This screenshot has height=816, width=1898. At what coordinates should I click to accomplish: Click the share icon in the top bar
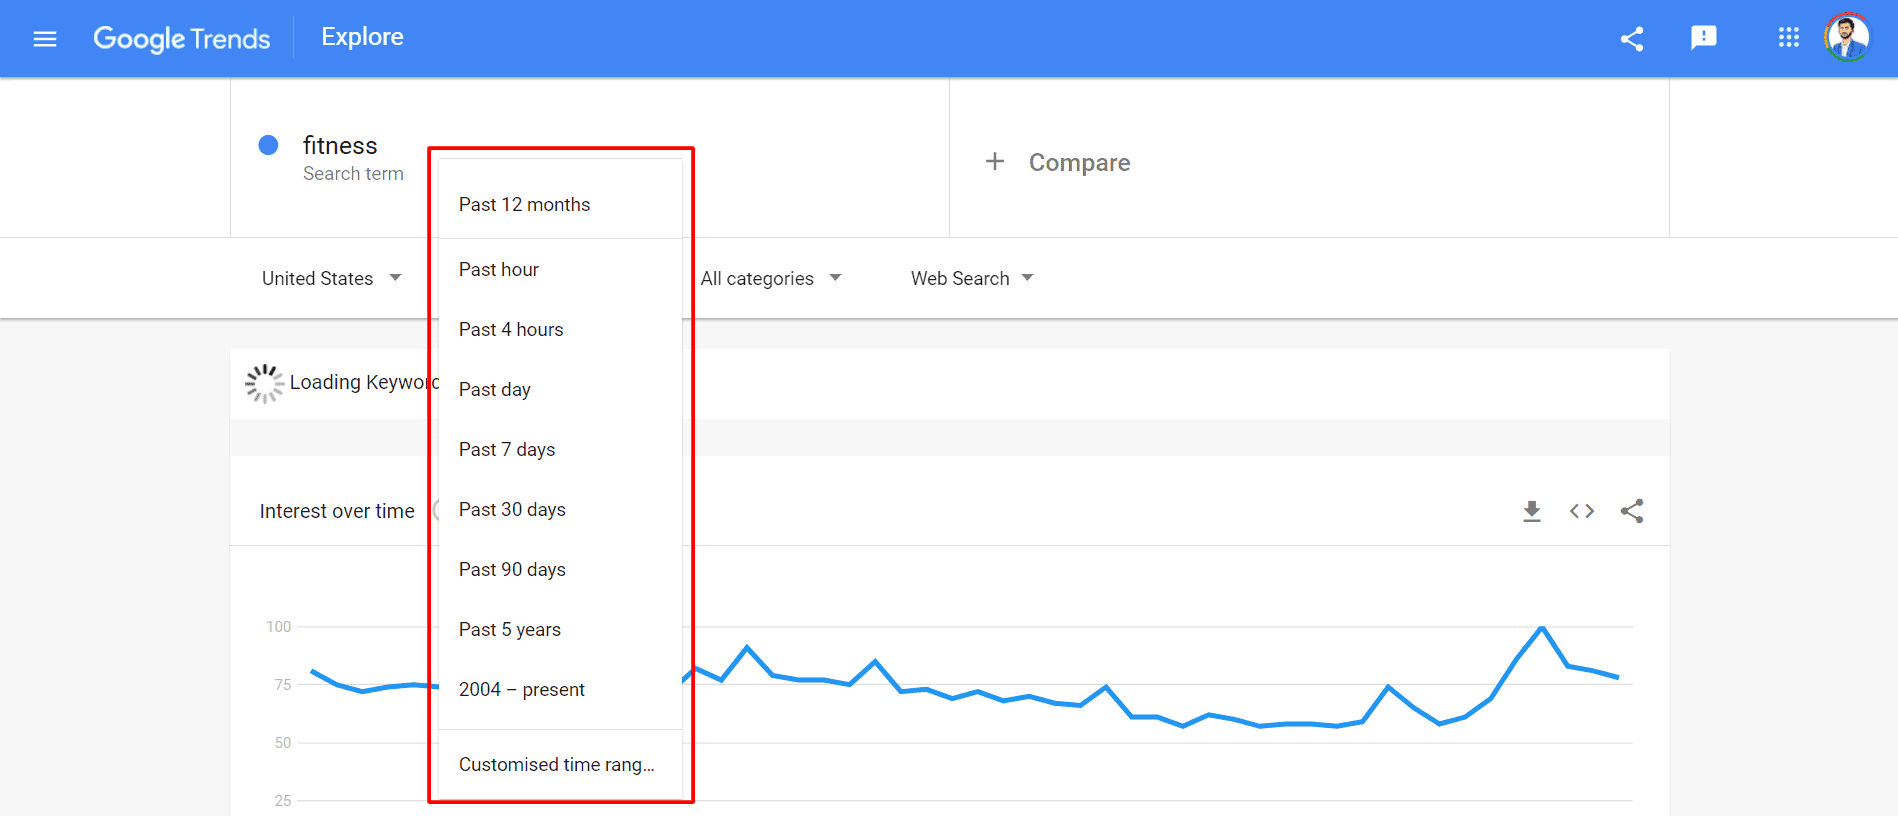(1632, 38)
